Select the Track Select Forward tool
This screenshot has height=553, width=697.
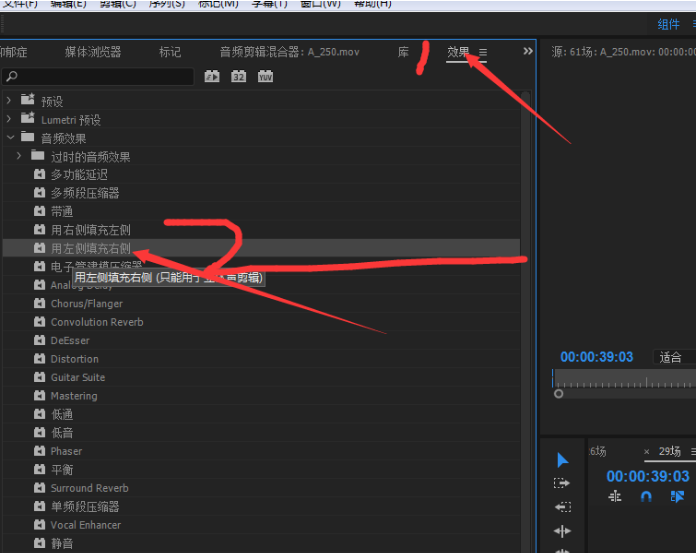(x=562, y=483)
